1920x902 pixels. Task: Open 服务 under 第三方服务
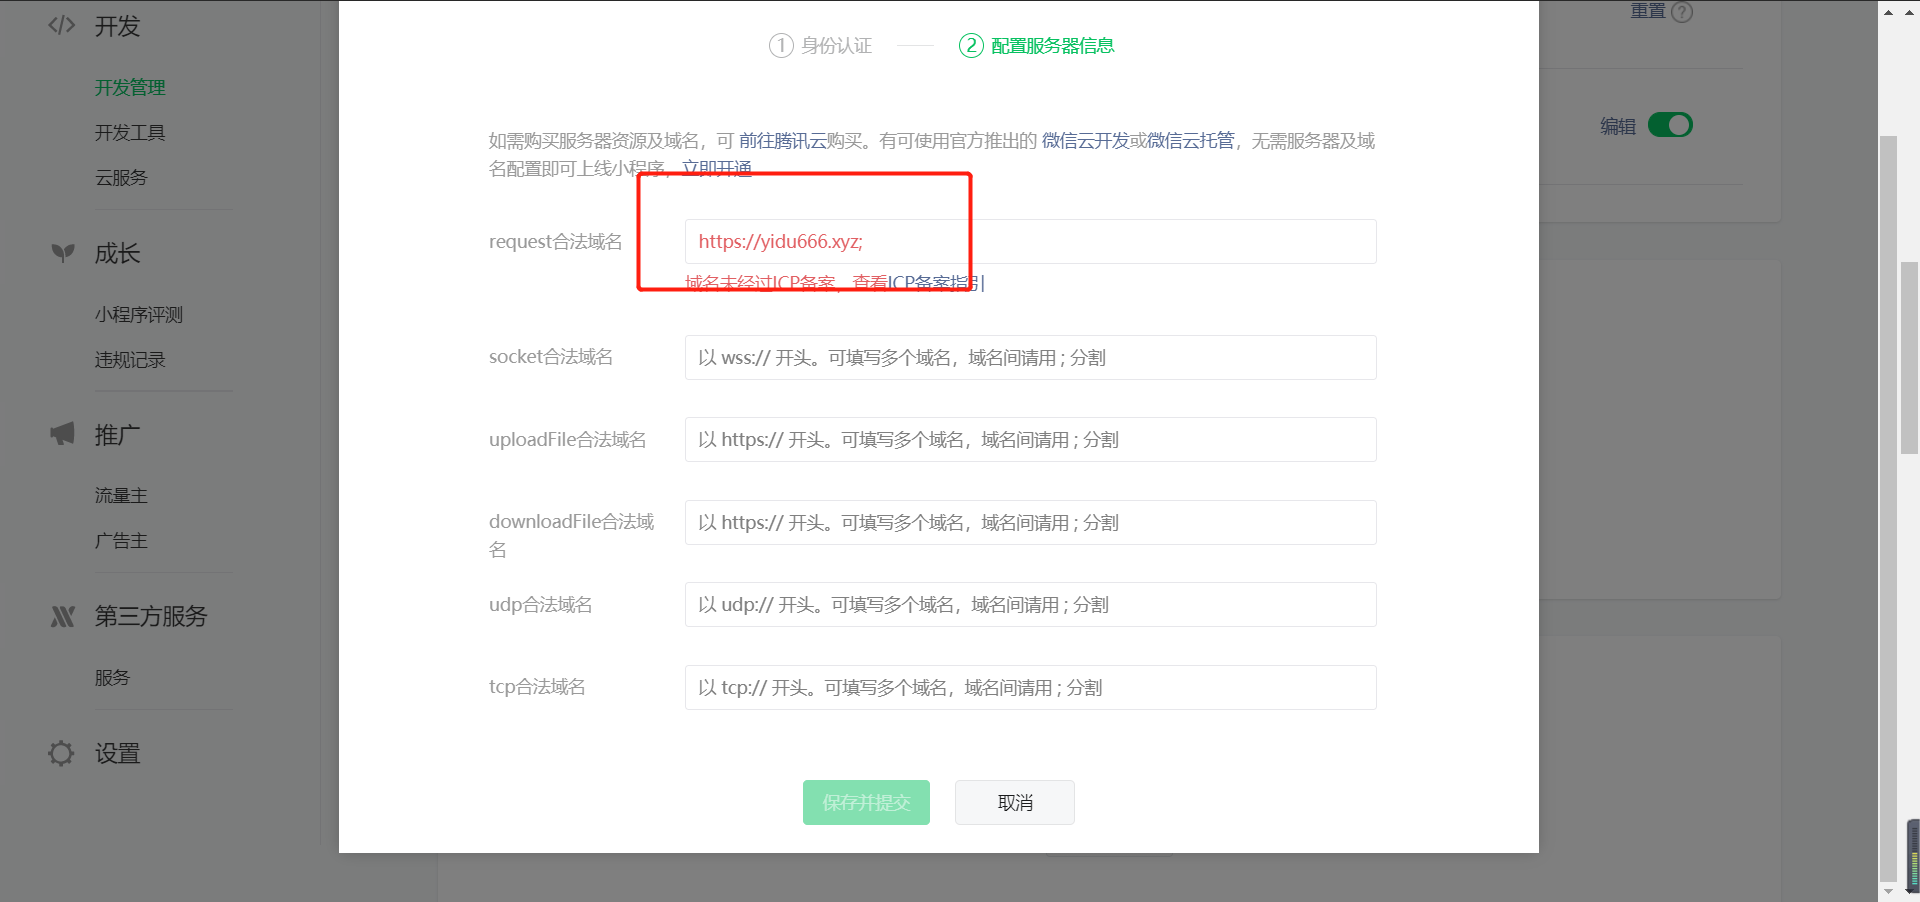pyautogui.click(x=112, y=678)
